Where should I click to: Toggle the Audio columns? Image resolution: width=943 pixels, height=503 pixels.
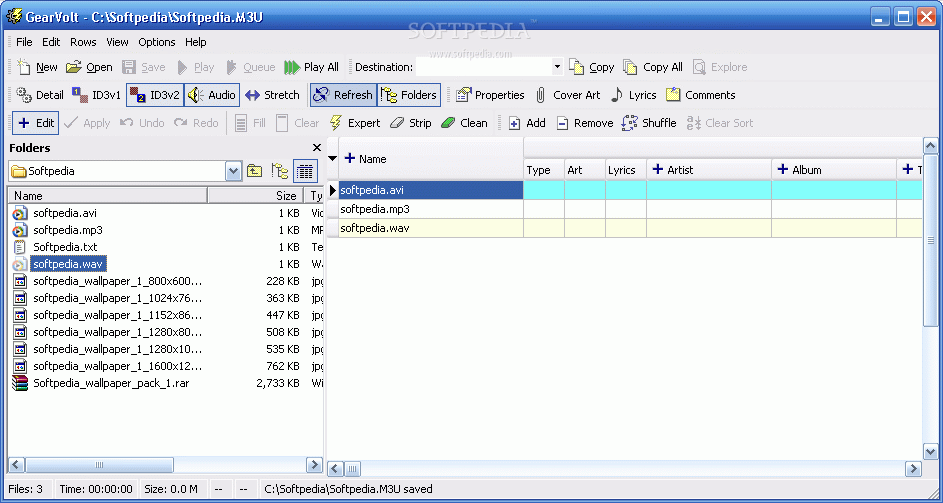pos(212,95)
